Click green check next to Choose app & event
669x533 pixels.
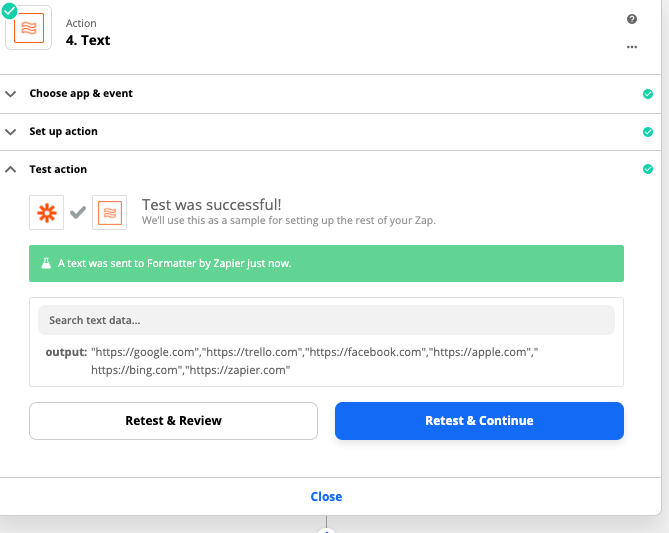[x=648, y=94]
